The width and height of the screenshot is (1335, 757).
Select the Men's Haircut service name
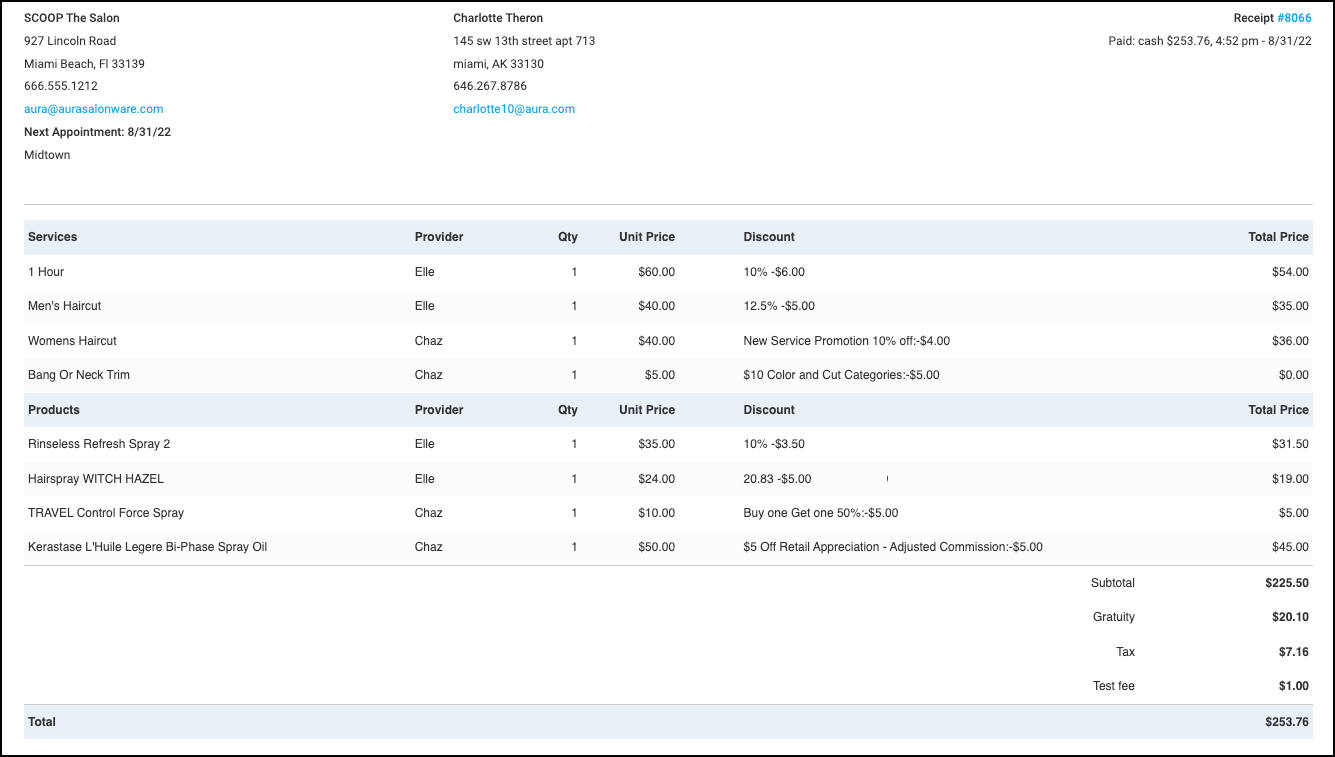pyautogui.click(x=64, y=306)
